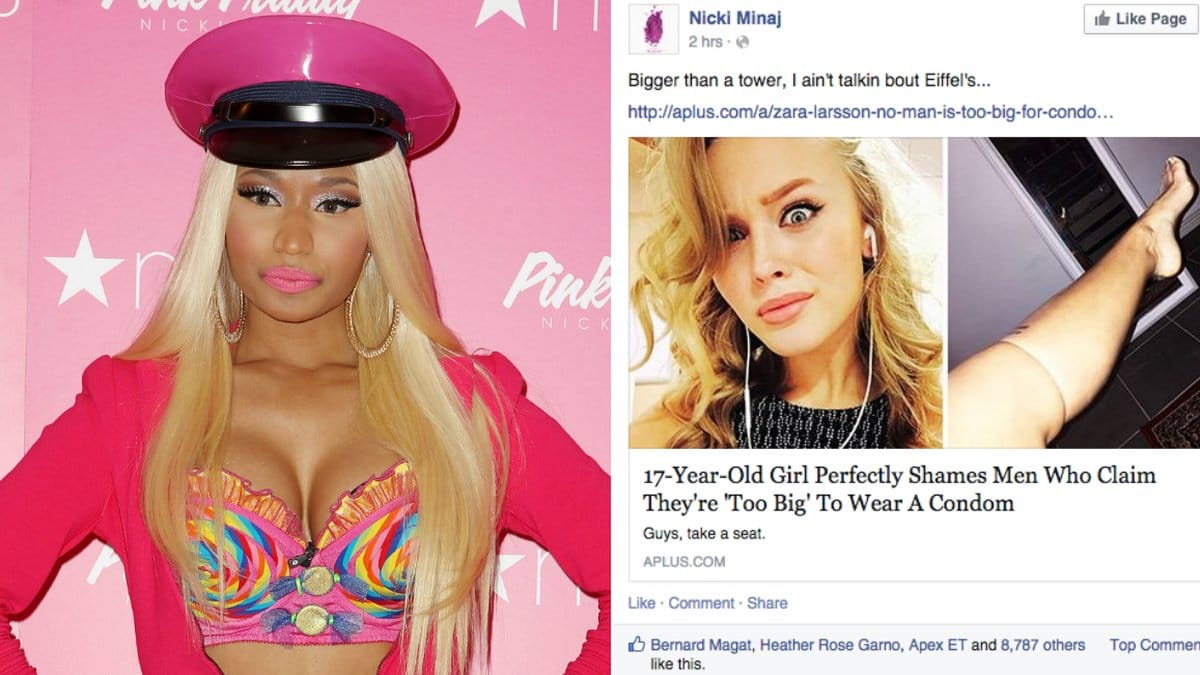Click the APLUS.COM source domain

683,561
